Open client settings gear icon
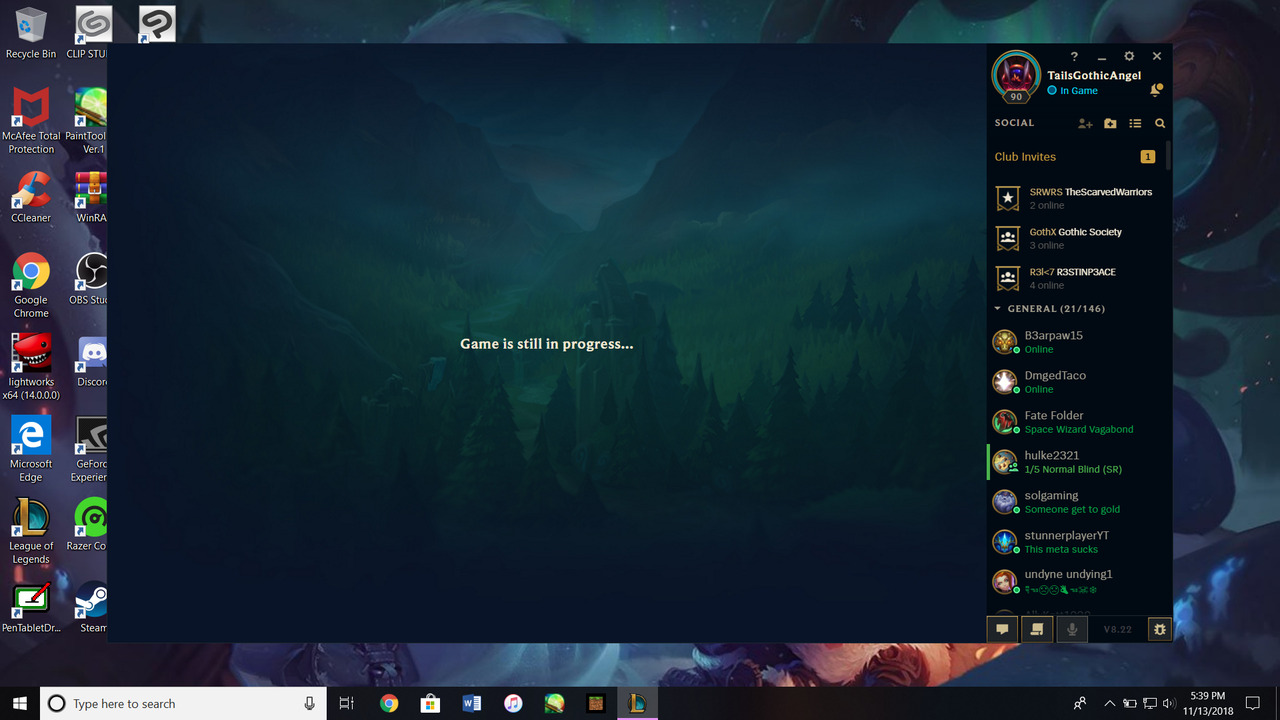1280x720 pixels. [x=1129, y=57]
